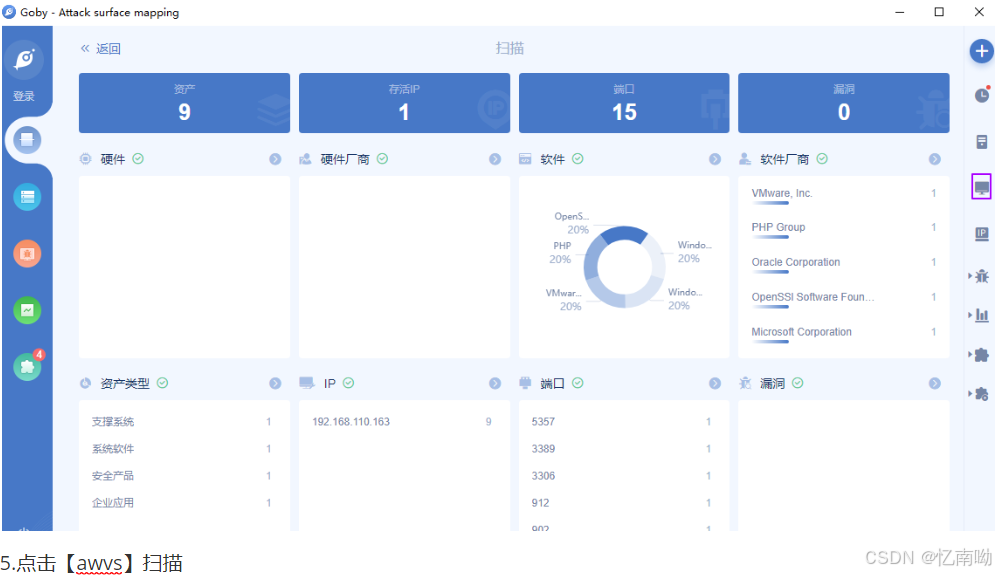Click green check next to 端口 heading
996x575 pixels.
click(577, 383)
